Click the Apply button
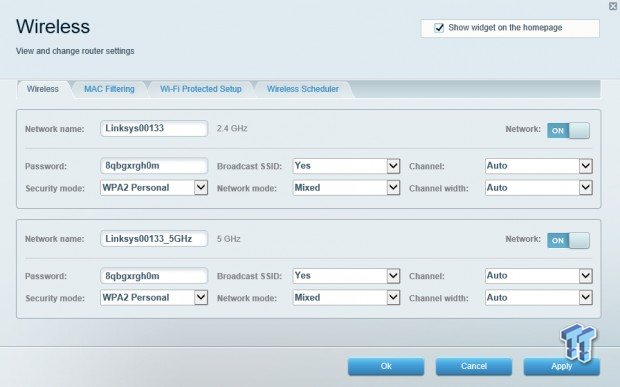 pyautogui.click(x=561, y=366)
